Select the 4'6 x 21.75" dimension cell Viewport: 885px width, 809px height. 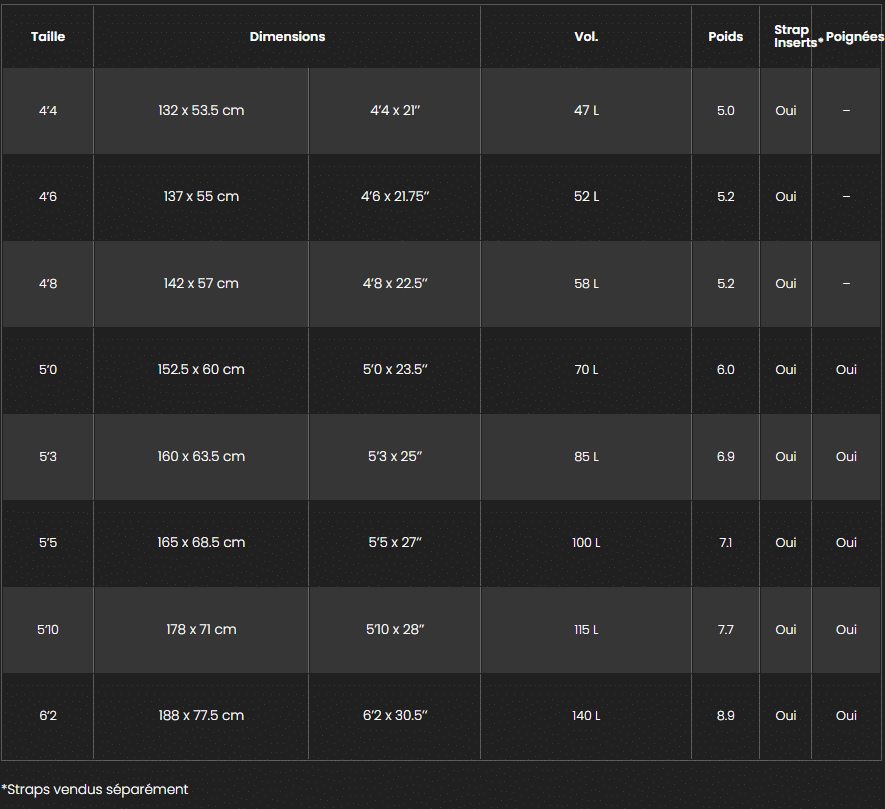[395, 196]
